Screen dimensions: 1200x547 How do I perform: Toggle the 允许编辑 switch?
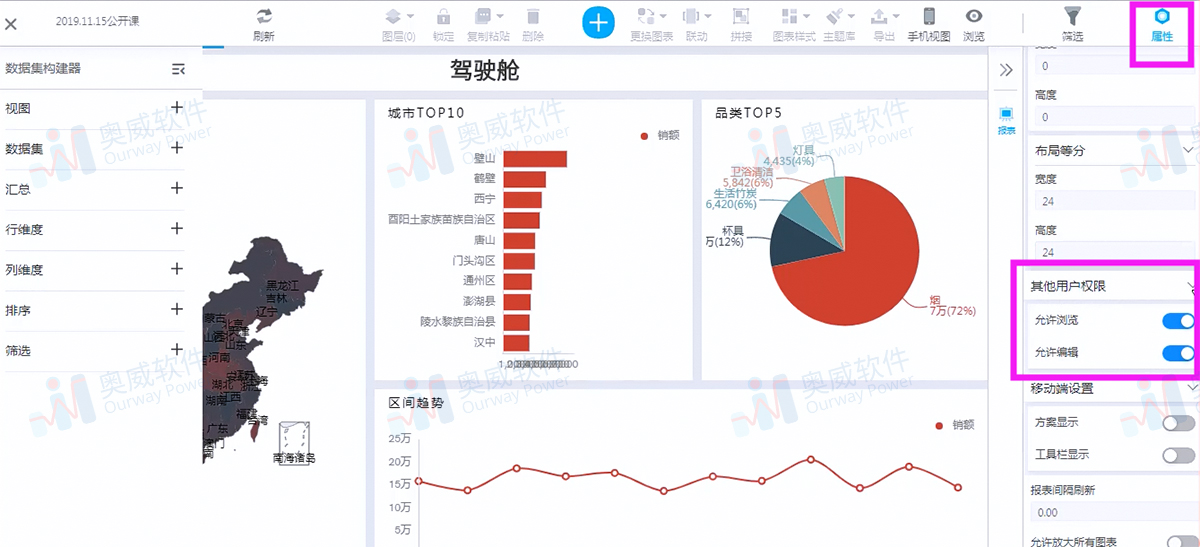point(1179,352)
